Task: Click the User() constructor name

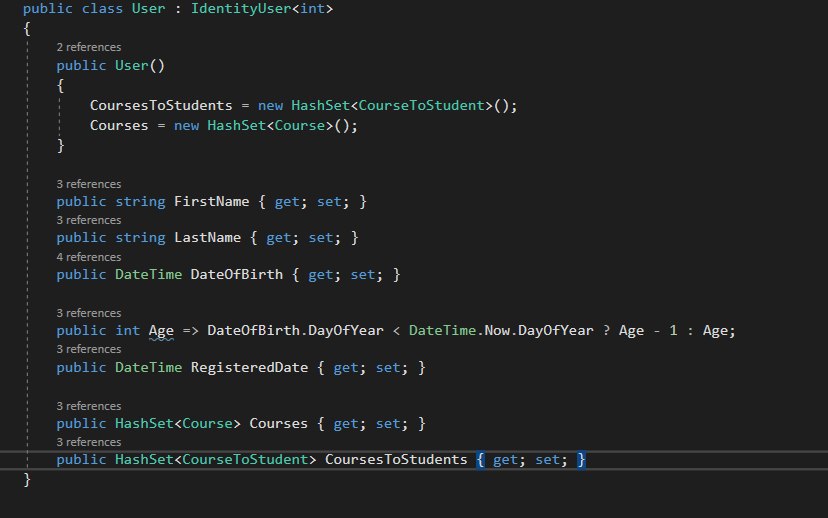Action: [131, 65]
